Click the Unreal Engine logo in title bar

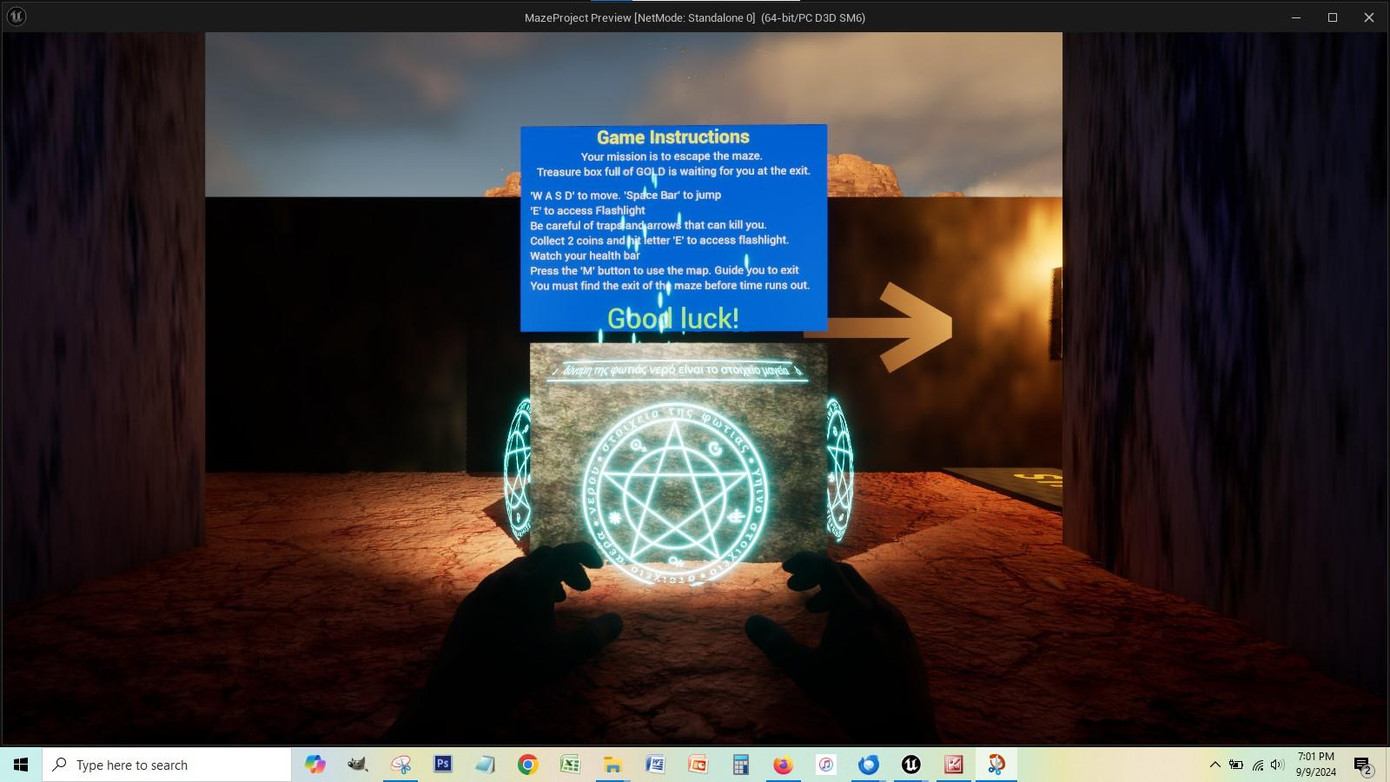click(16, 16)
